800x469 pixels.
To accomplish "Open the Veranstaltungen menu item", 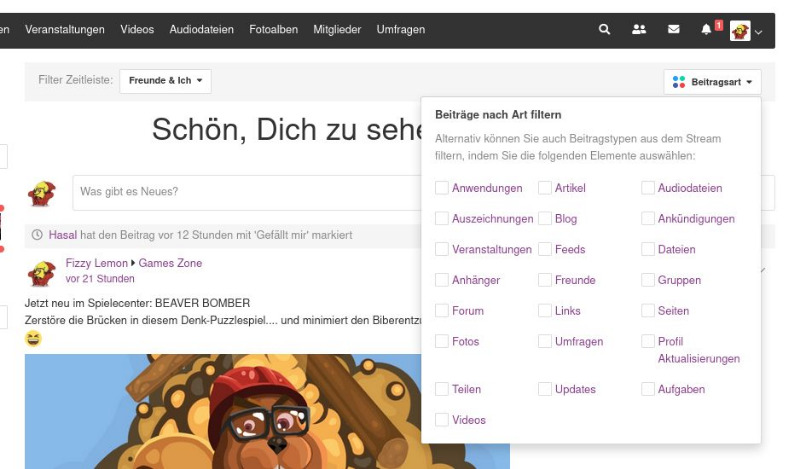I will (65, 30).
